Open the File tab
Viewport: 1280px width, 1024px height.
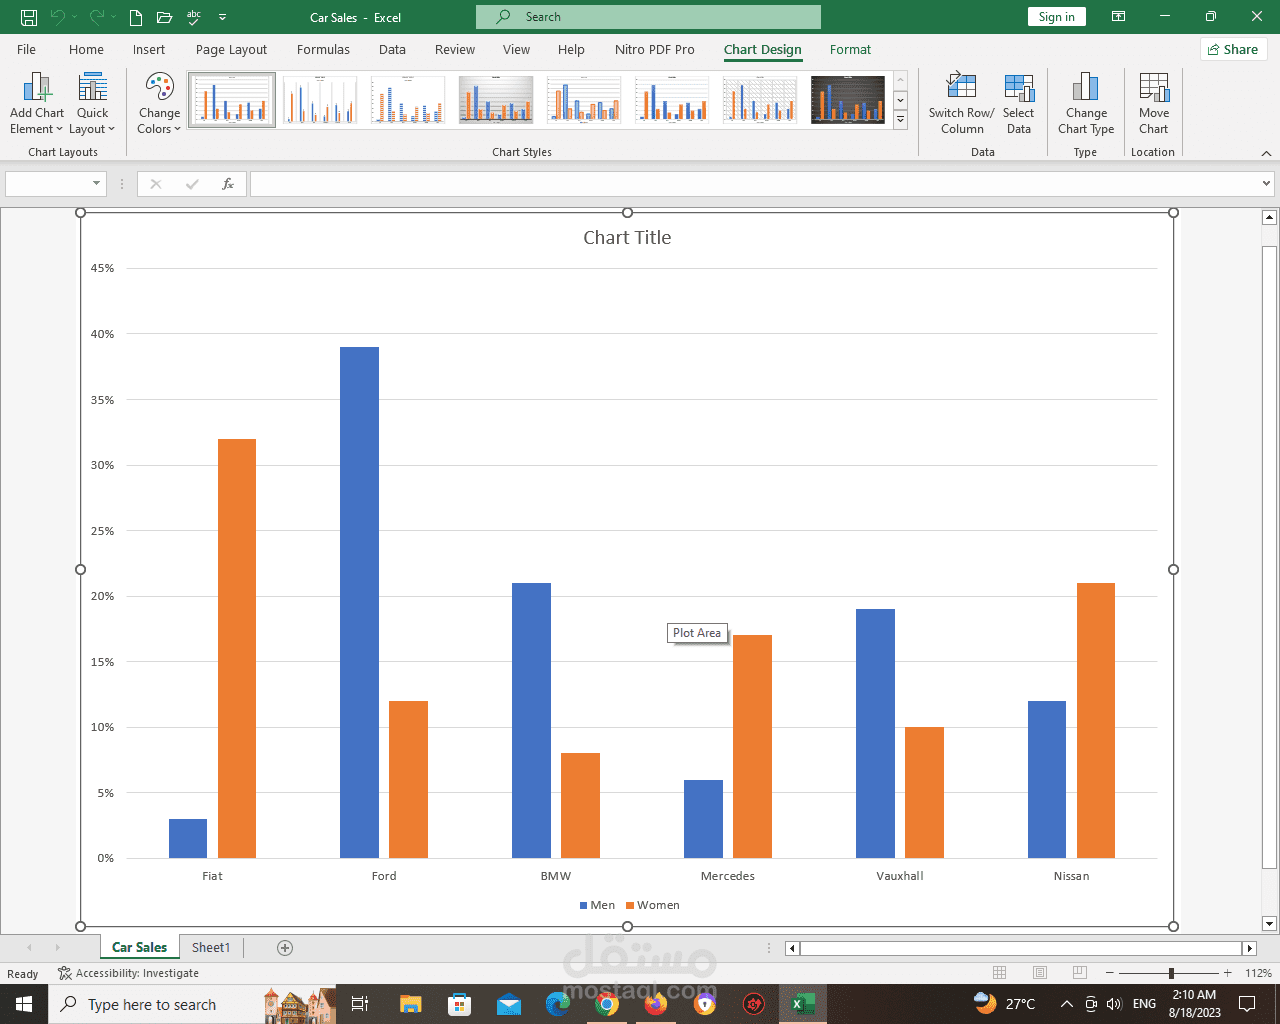point(27,49)
